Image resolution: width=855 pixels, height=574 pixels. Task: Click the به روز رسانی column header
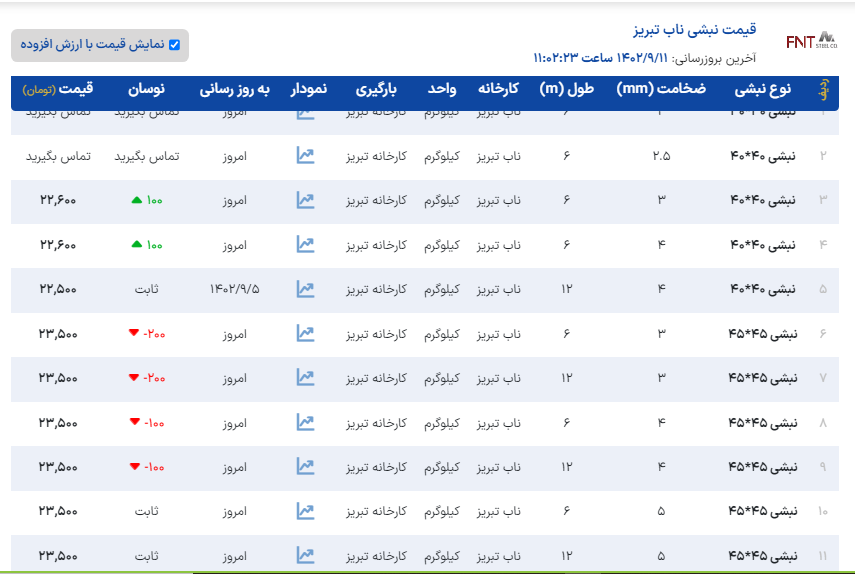[x=234, y=90]
